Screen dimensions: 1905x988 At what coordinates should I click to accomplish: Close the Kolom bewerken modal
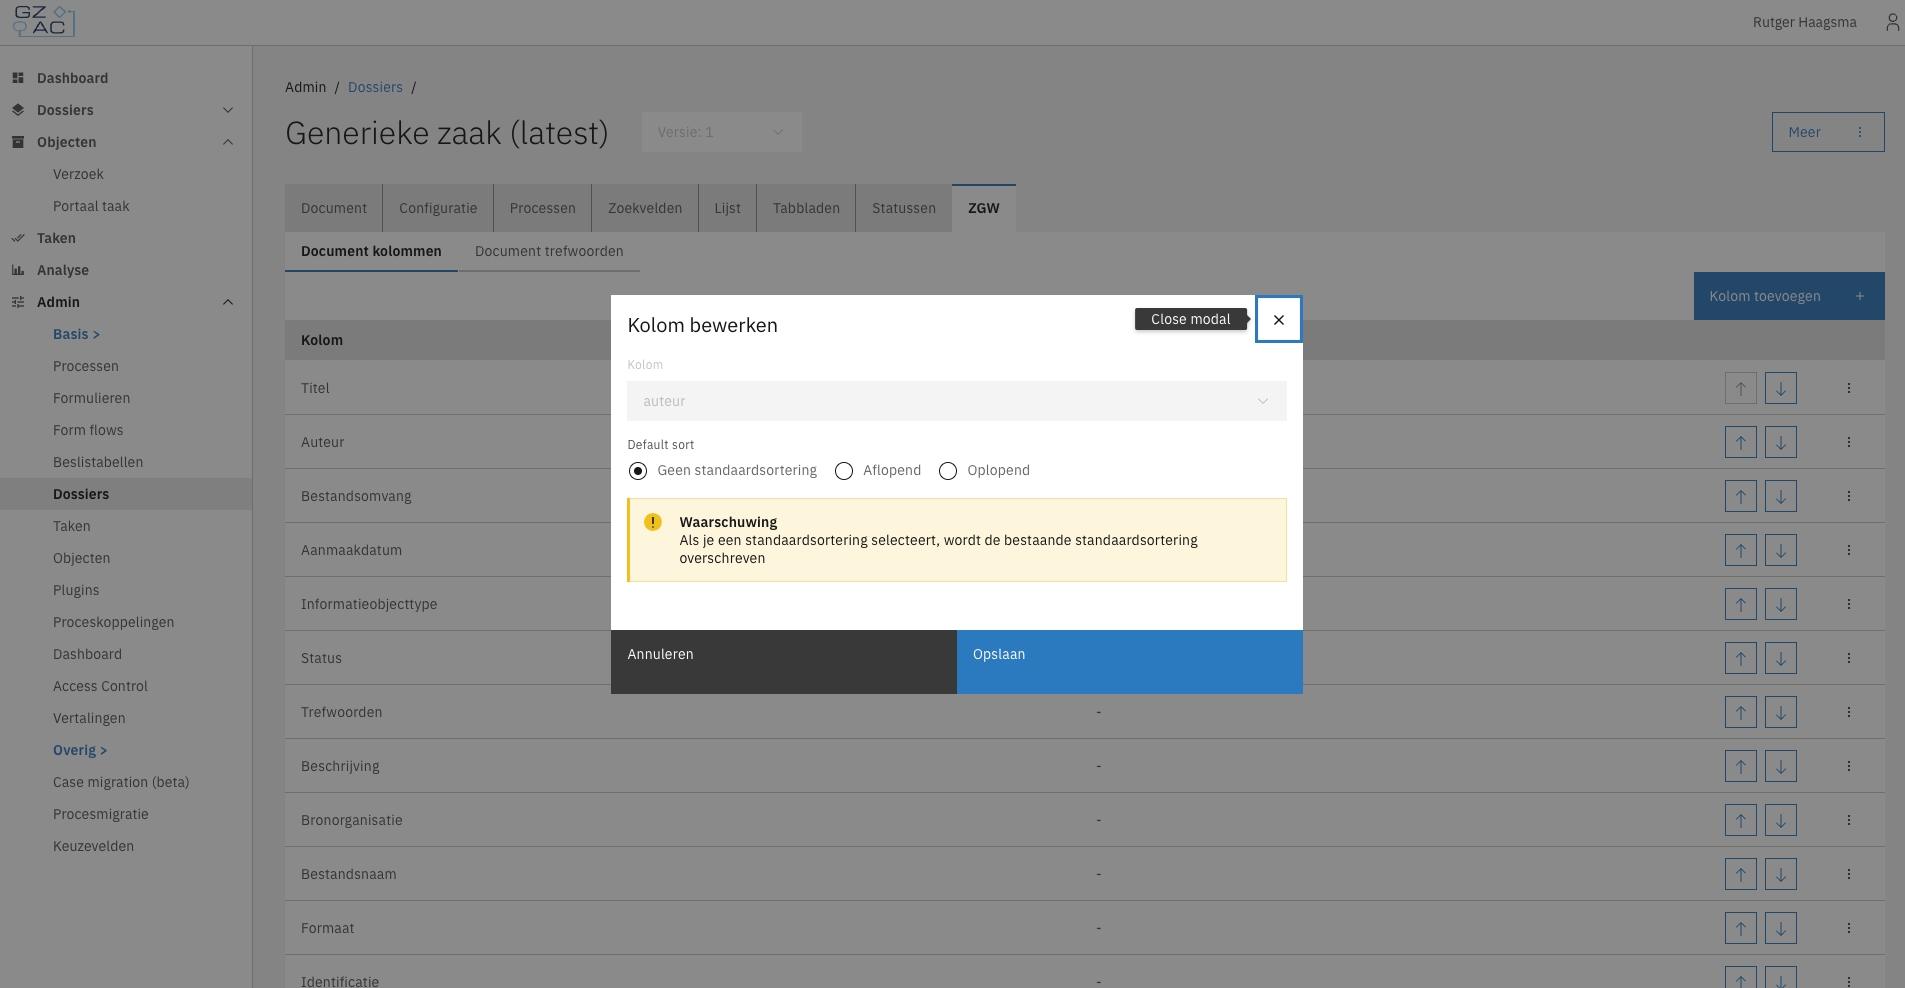pos(1278,320)
